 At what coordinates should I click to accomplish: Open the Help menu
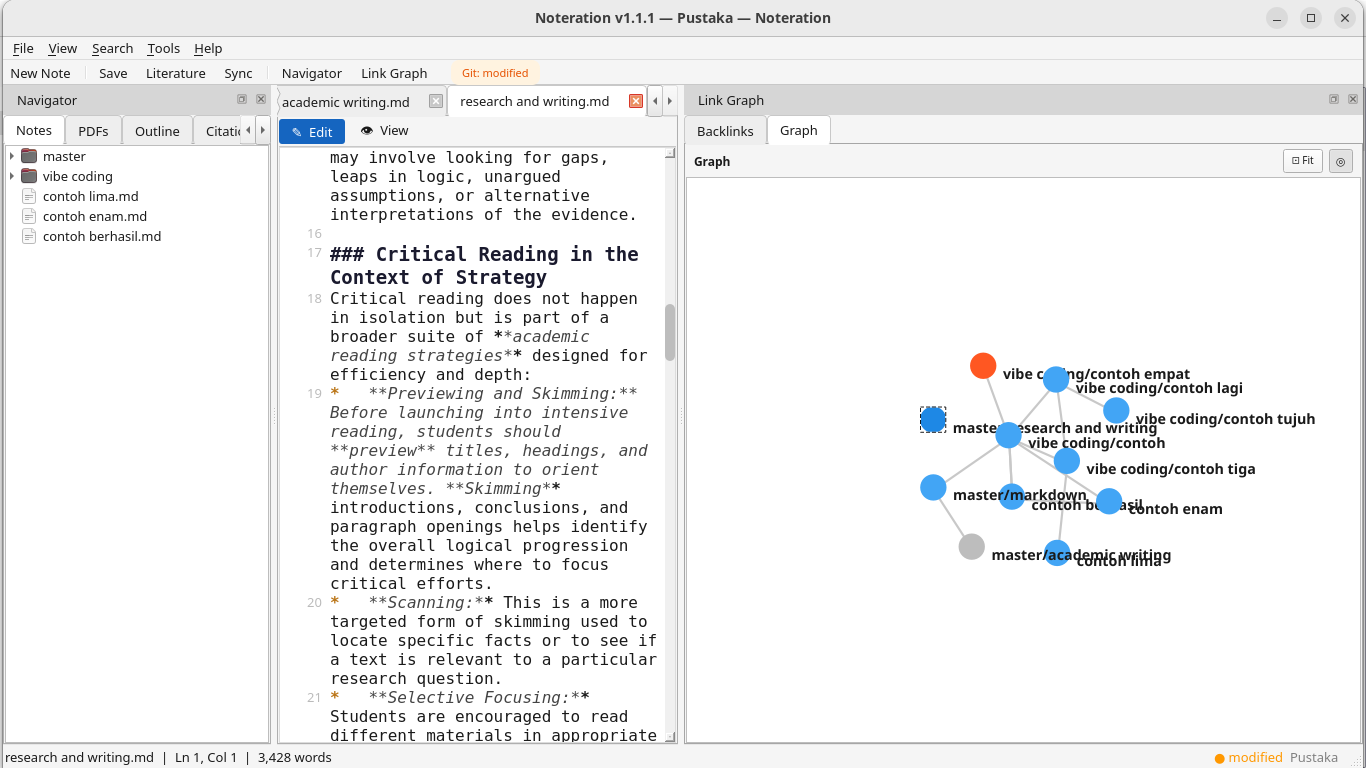(208, 48)
